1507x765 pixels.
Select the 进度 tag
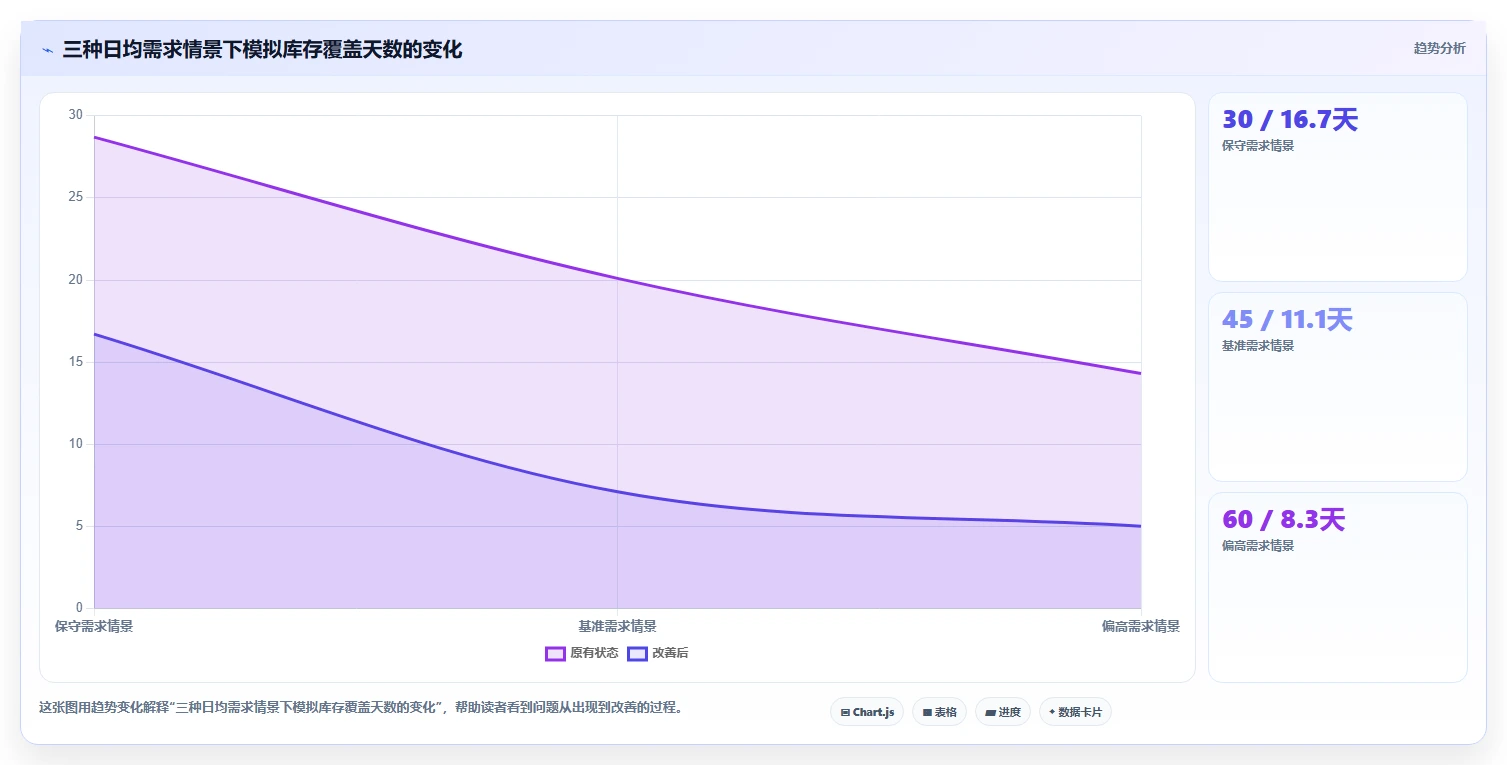click(1003, 712)
